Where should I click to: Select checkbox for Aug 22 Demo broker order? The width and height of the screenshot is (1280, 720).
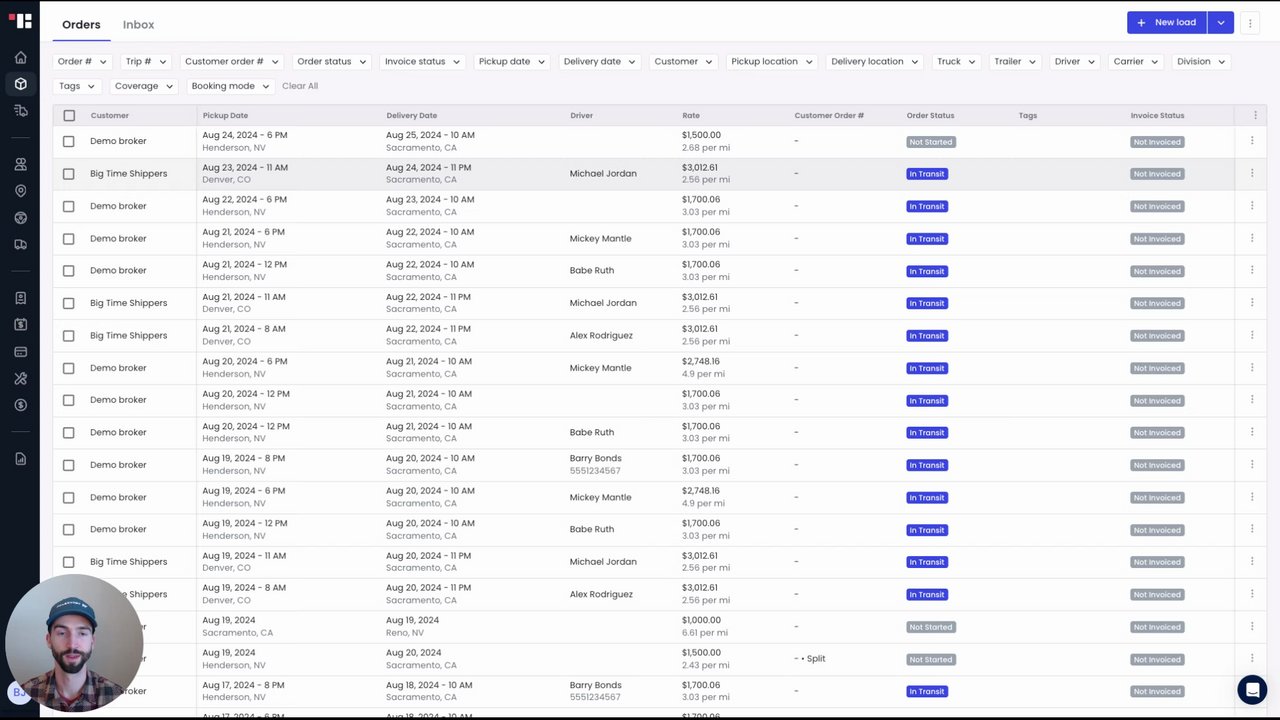click(69, 206)
